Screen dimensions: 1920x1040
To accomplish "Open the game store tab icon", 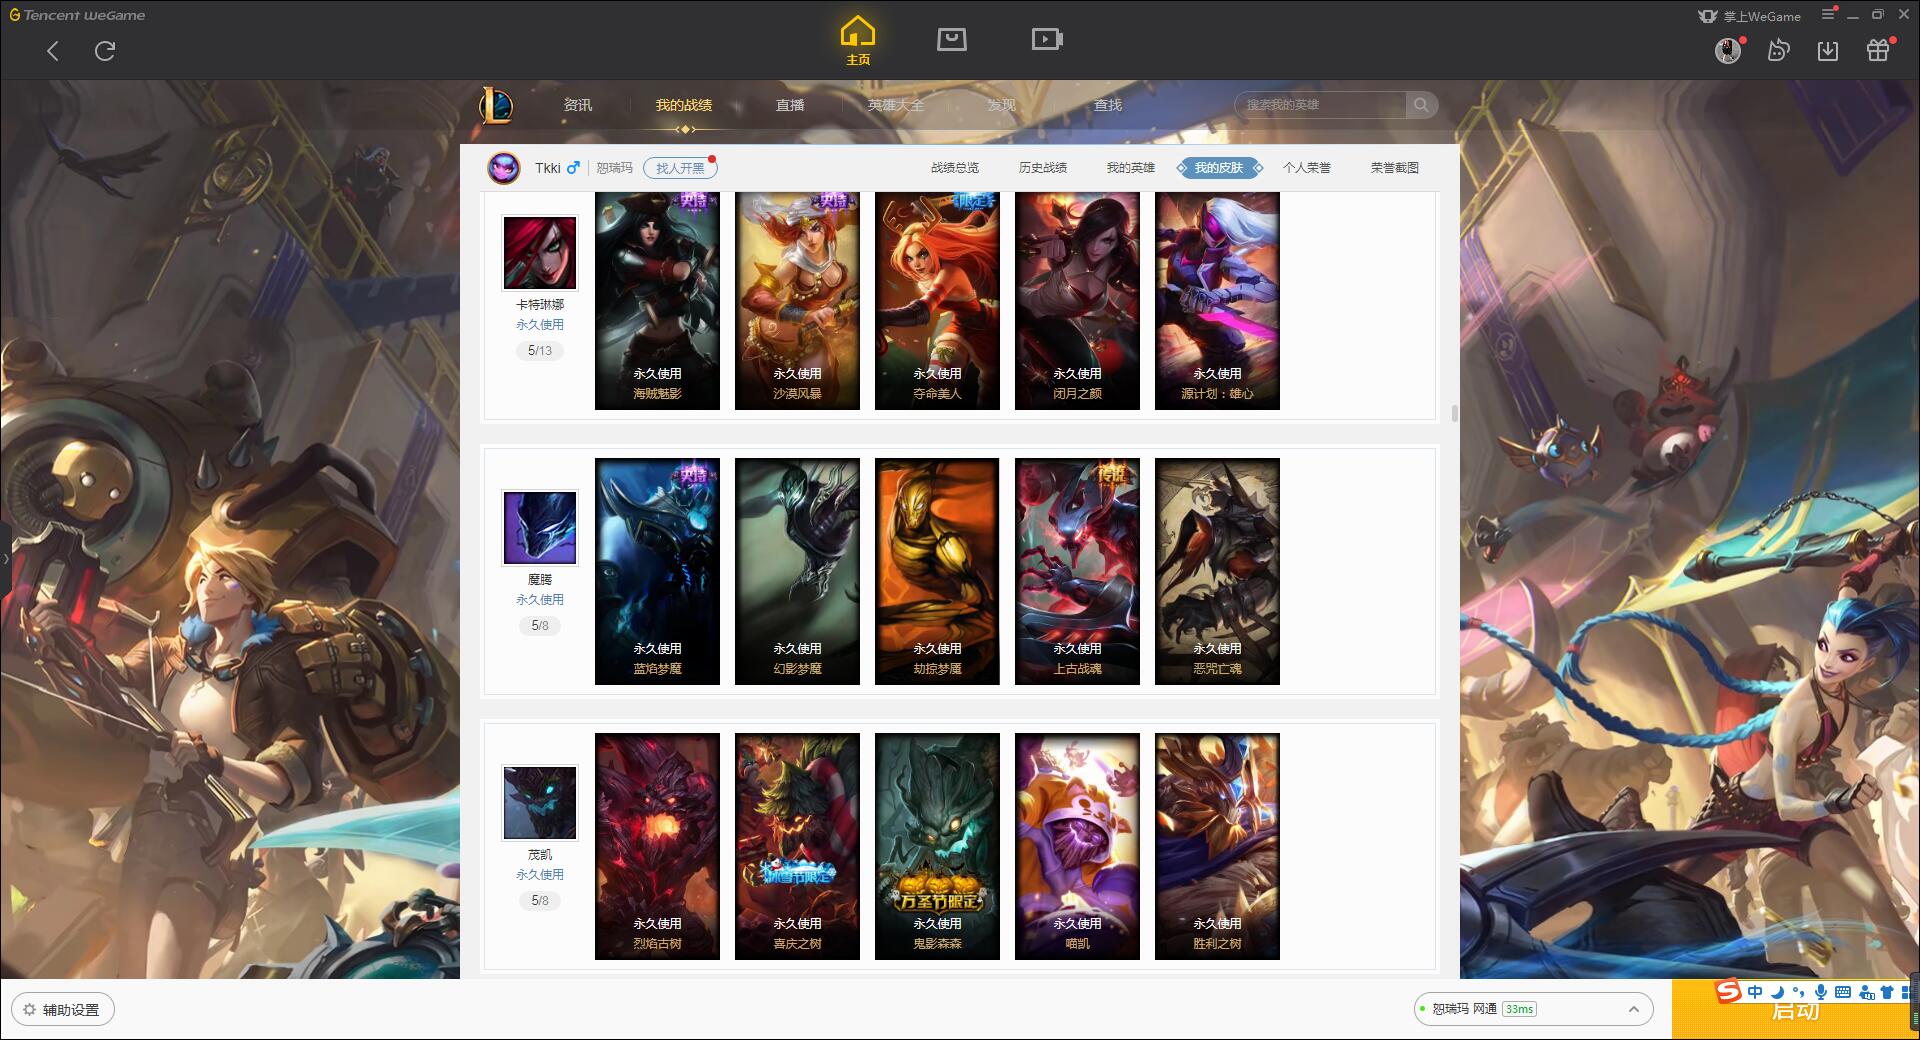I will click(x=952, y=40).
